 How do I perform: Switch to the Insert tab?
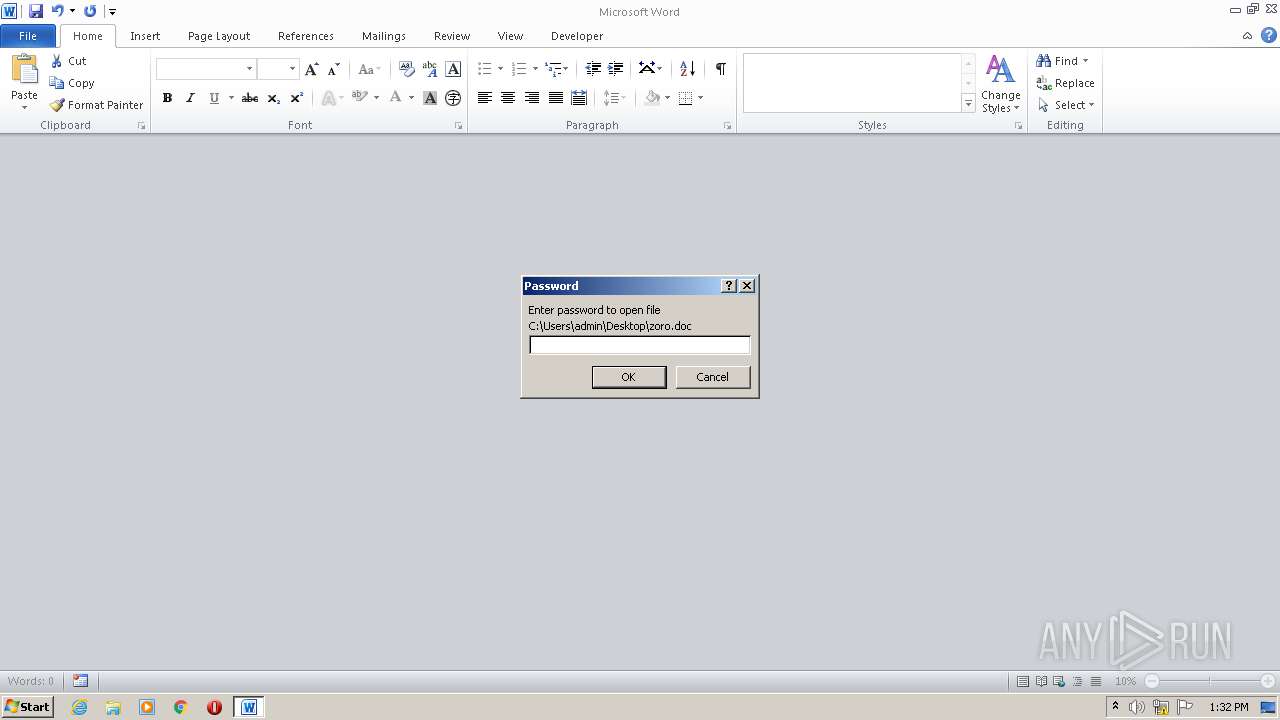145,36
